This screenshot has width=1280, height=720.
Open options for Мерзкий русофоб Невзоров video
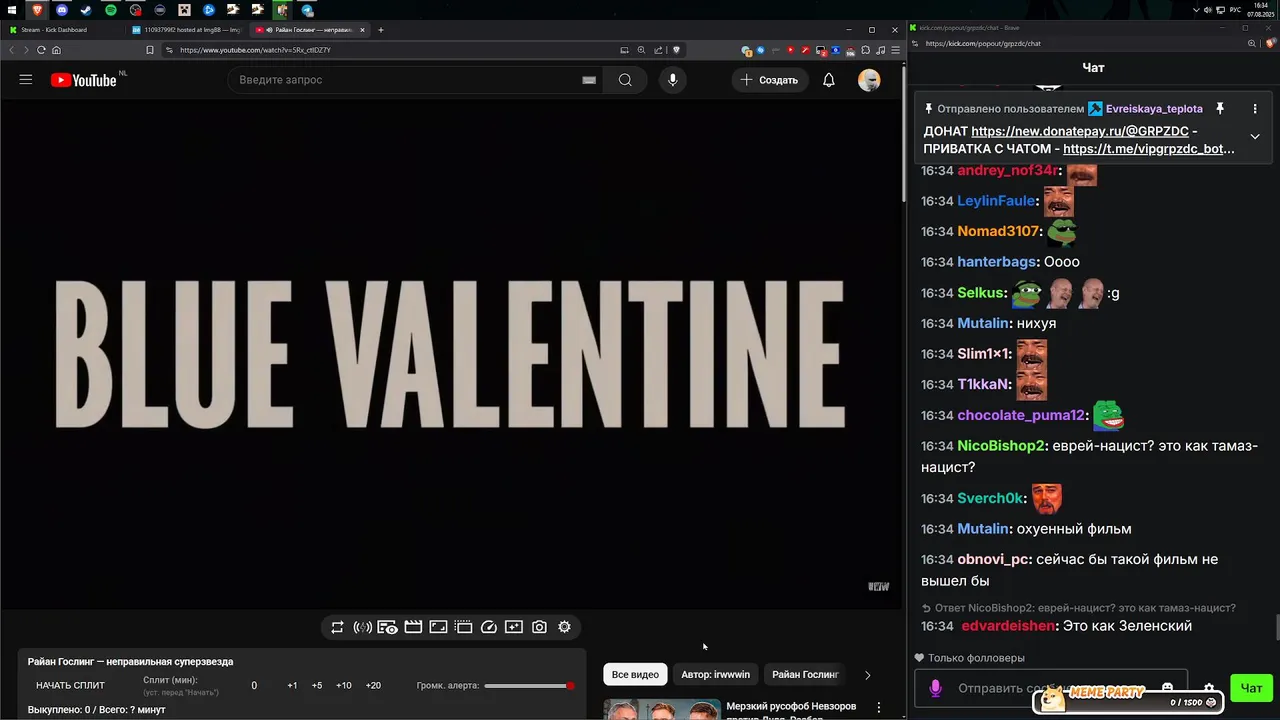[x=879, y=707]
